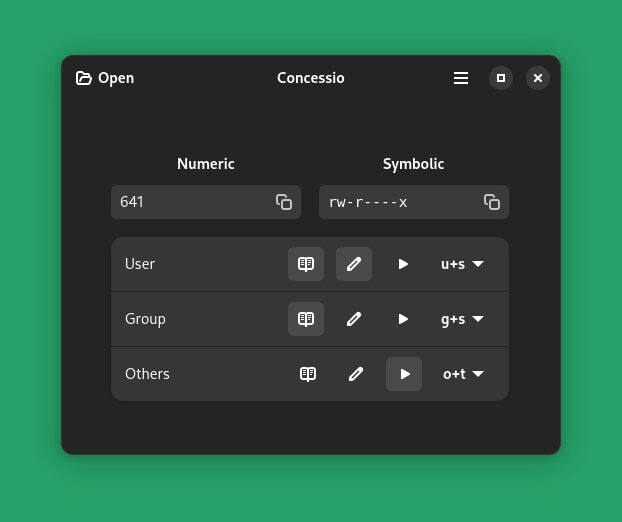This screenshot has width=622, height=522.
Task: Toggle execute permission for Group
Action: tap(403, 319)
